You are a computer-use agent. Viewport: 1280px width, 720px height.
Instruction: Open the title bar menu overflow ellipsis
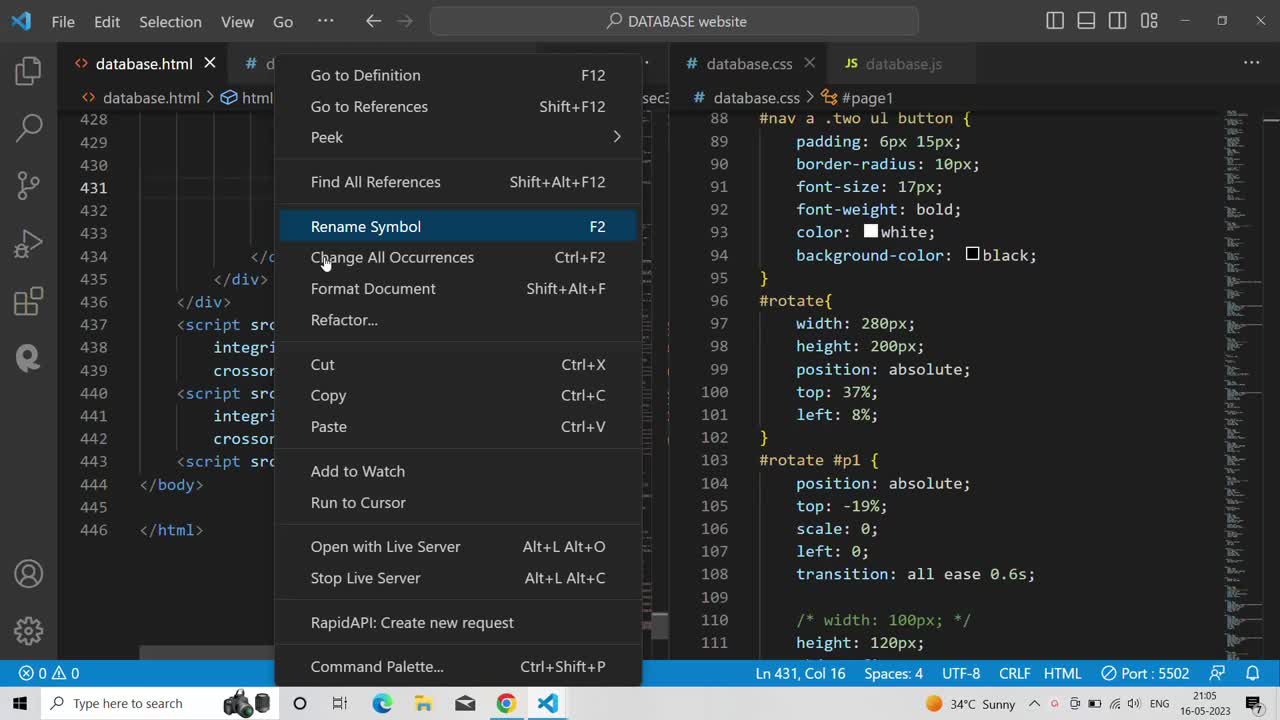tap(325, 21)
